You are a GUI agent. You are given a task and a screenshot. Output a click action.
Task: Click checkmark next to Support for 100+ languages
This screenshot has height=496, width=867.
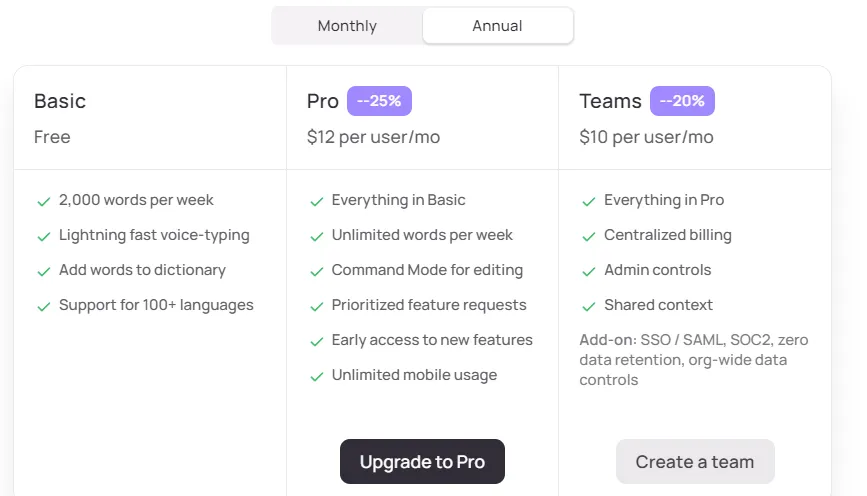(44, 306)
